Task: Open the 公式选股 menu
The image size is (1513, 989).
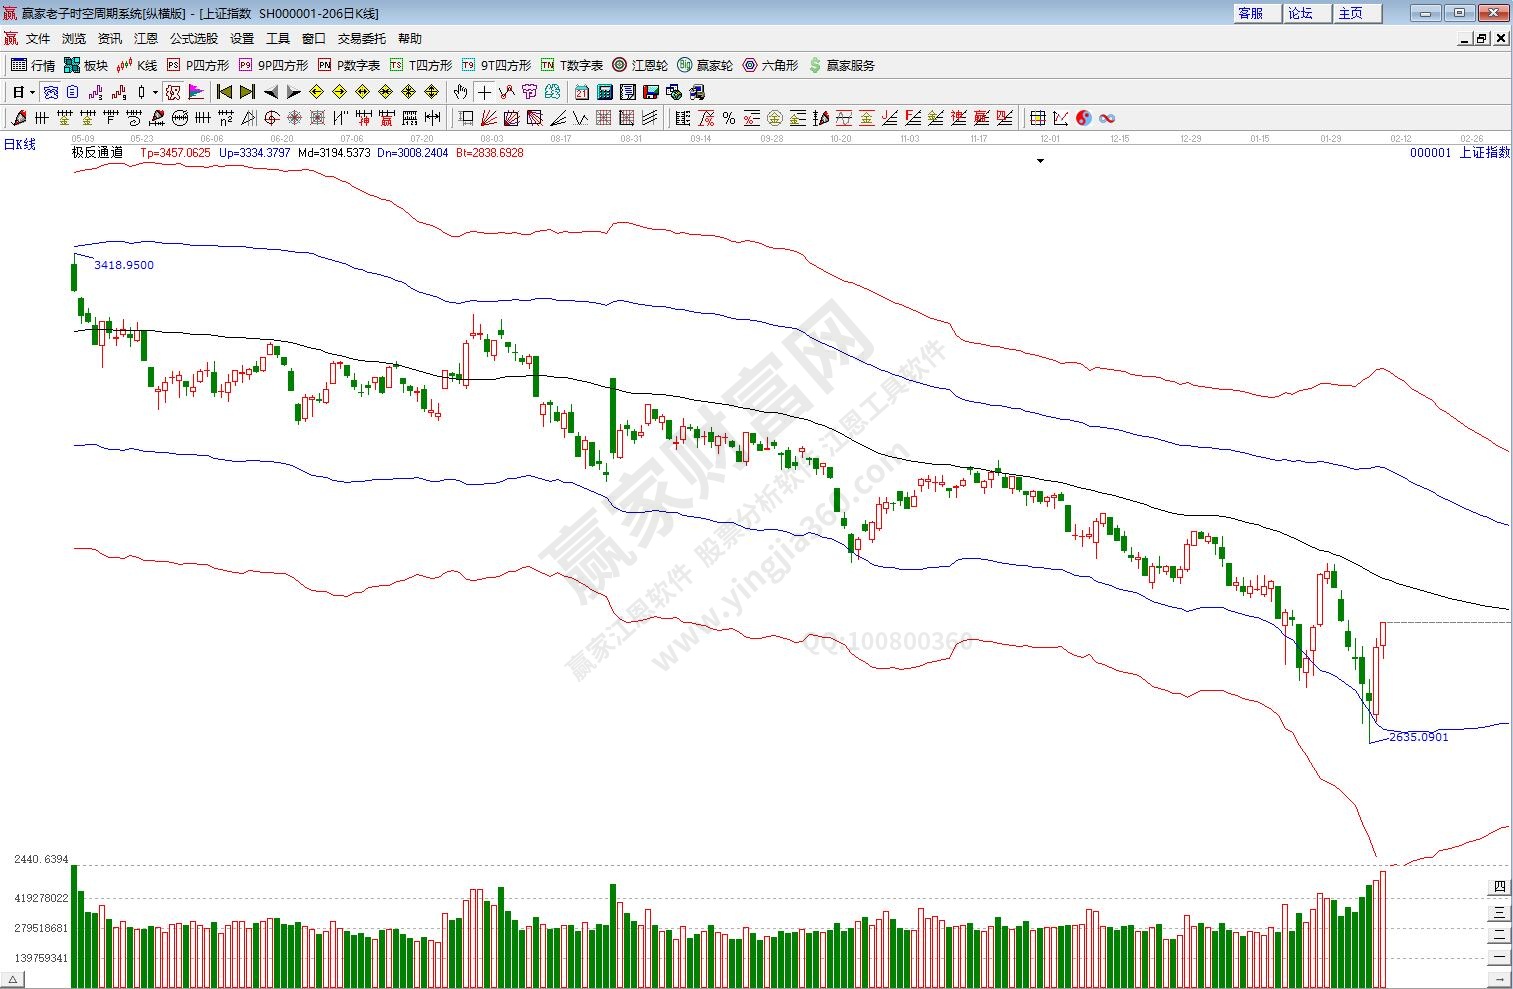Action: coord(193,39)
